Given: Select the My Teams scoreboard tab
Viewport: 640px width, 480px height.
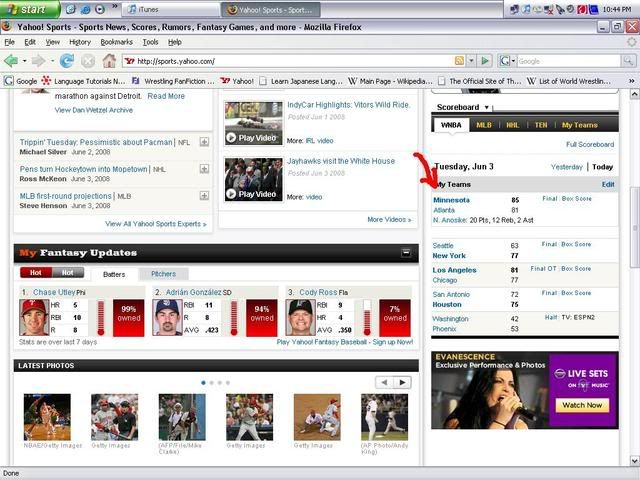Looking at the screenshot, I should click(580, 125).
